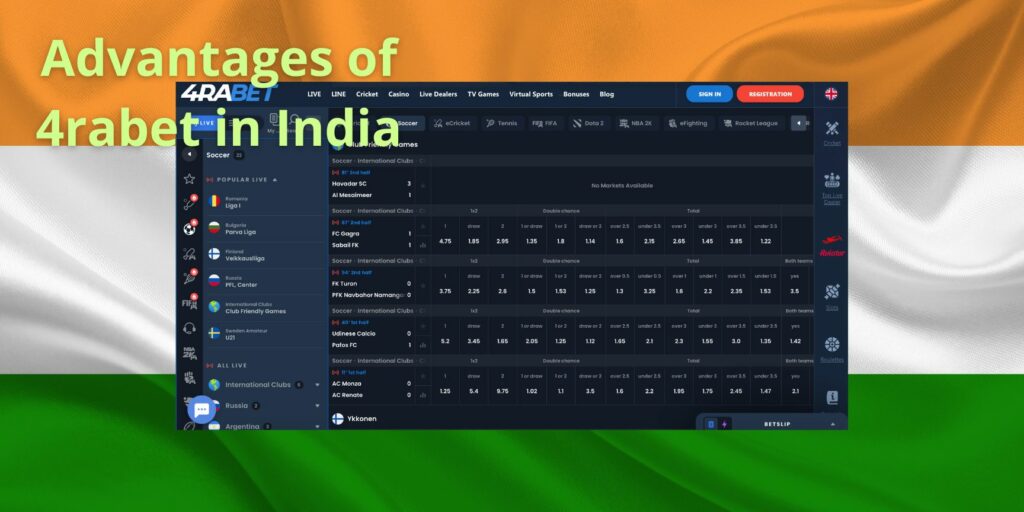Click the sports tabs scroll-left arrow
The image size is (1024, 512).
pyautogui.click(x=798, y=123)
